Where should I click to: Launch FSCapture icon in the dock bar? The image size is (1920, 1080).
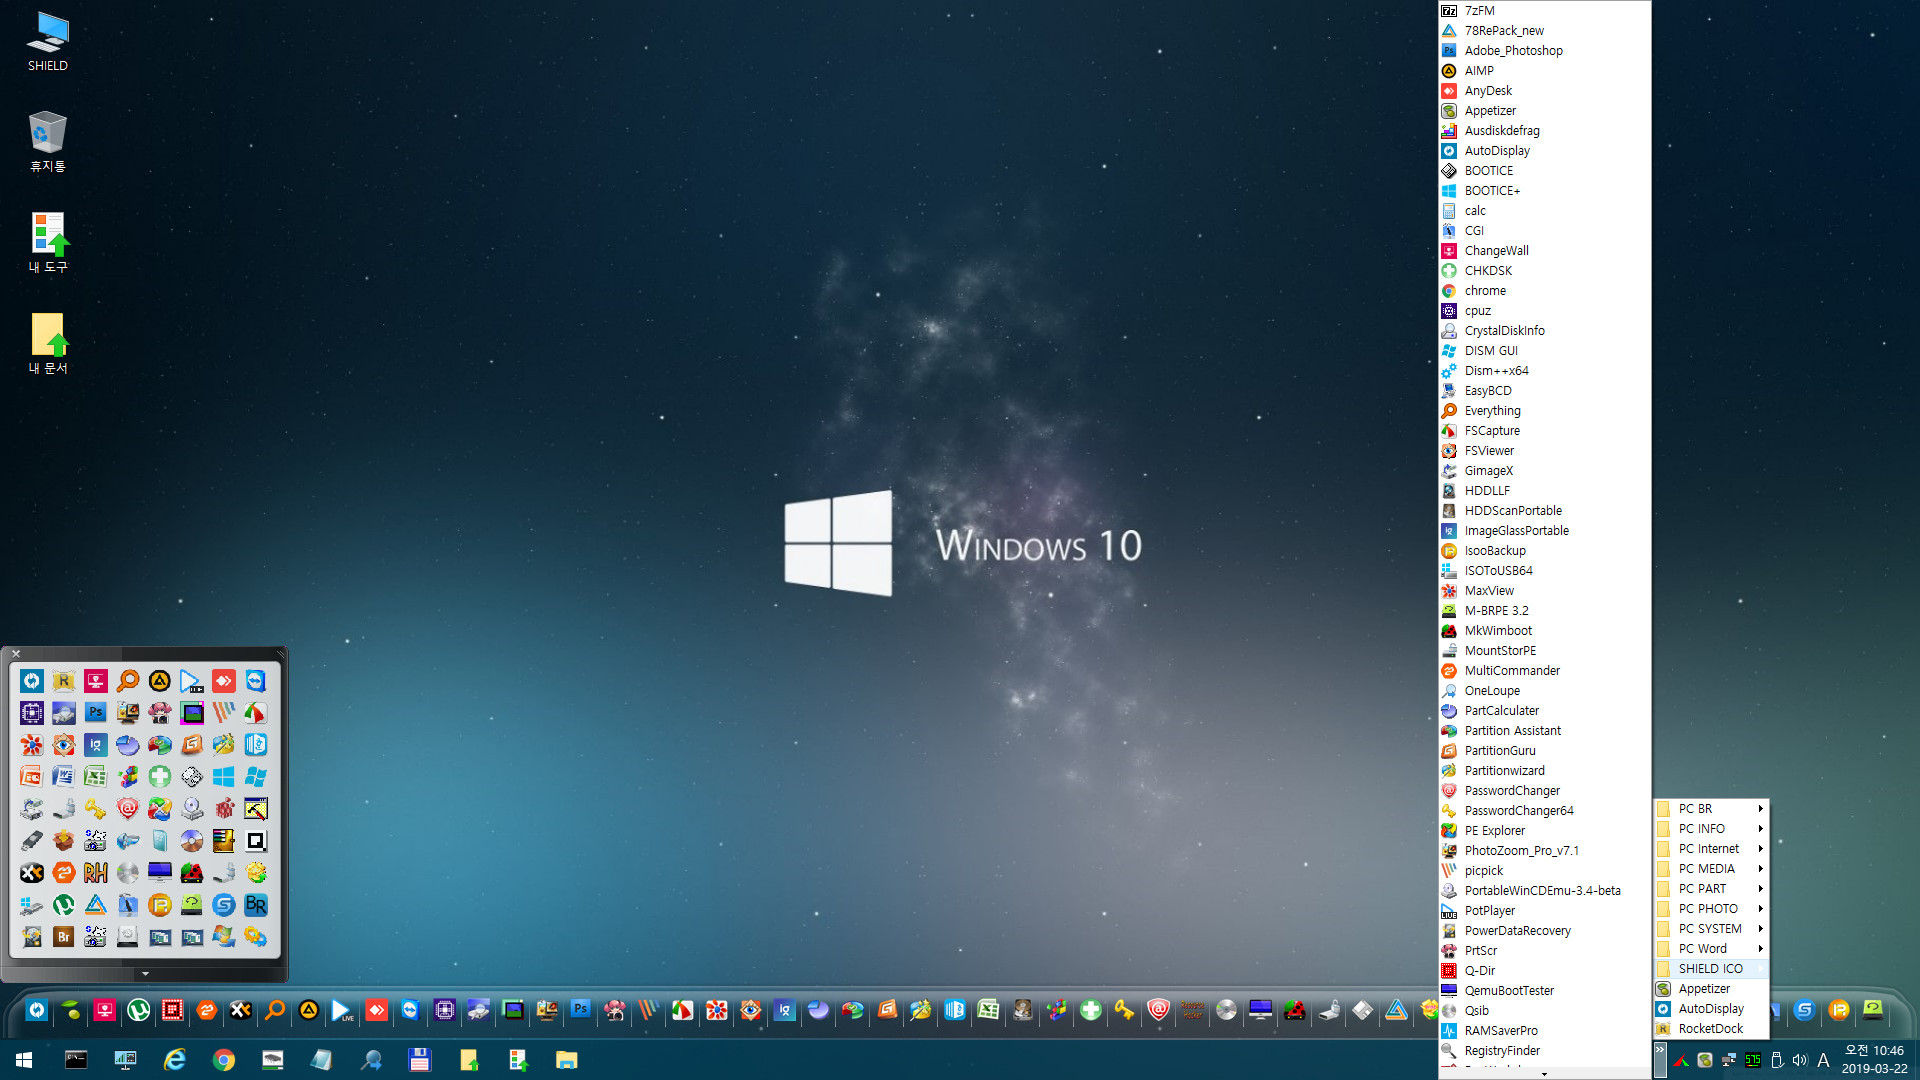(x=683, y=1011)
